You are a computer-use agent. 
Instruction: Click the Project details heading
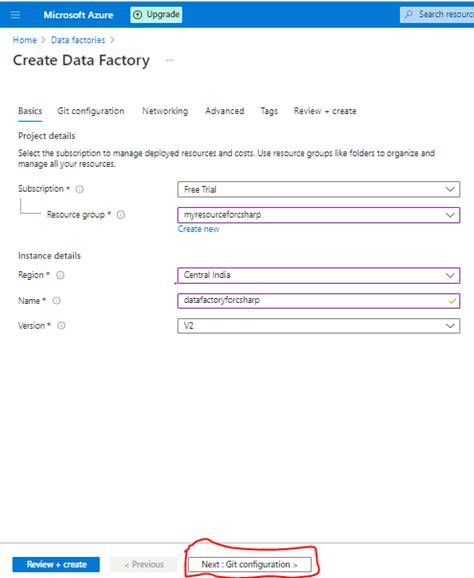[46, 136]
